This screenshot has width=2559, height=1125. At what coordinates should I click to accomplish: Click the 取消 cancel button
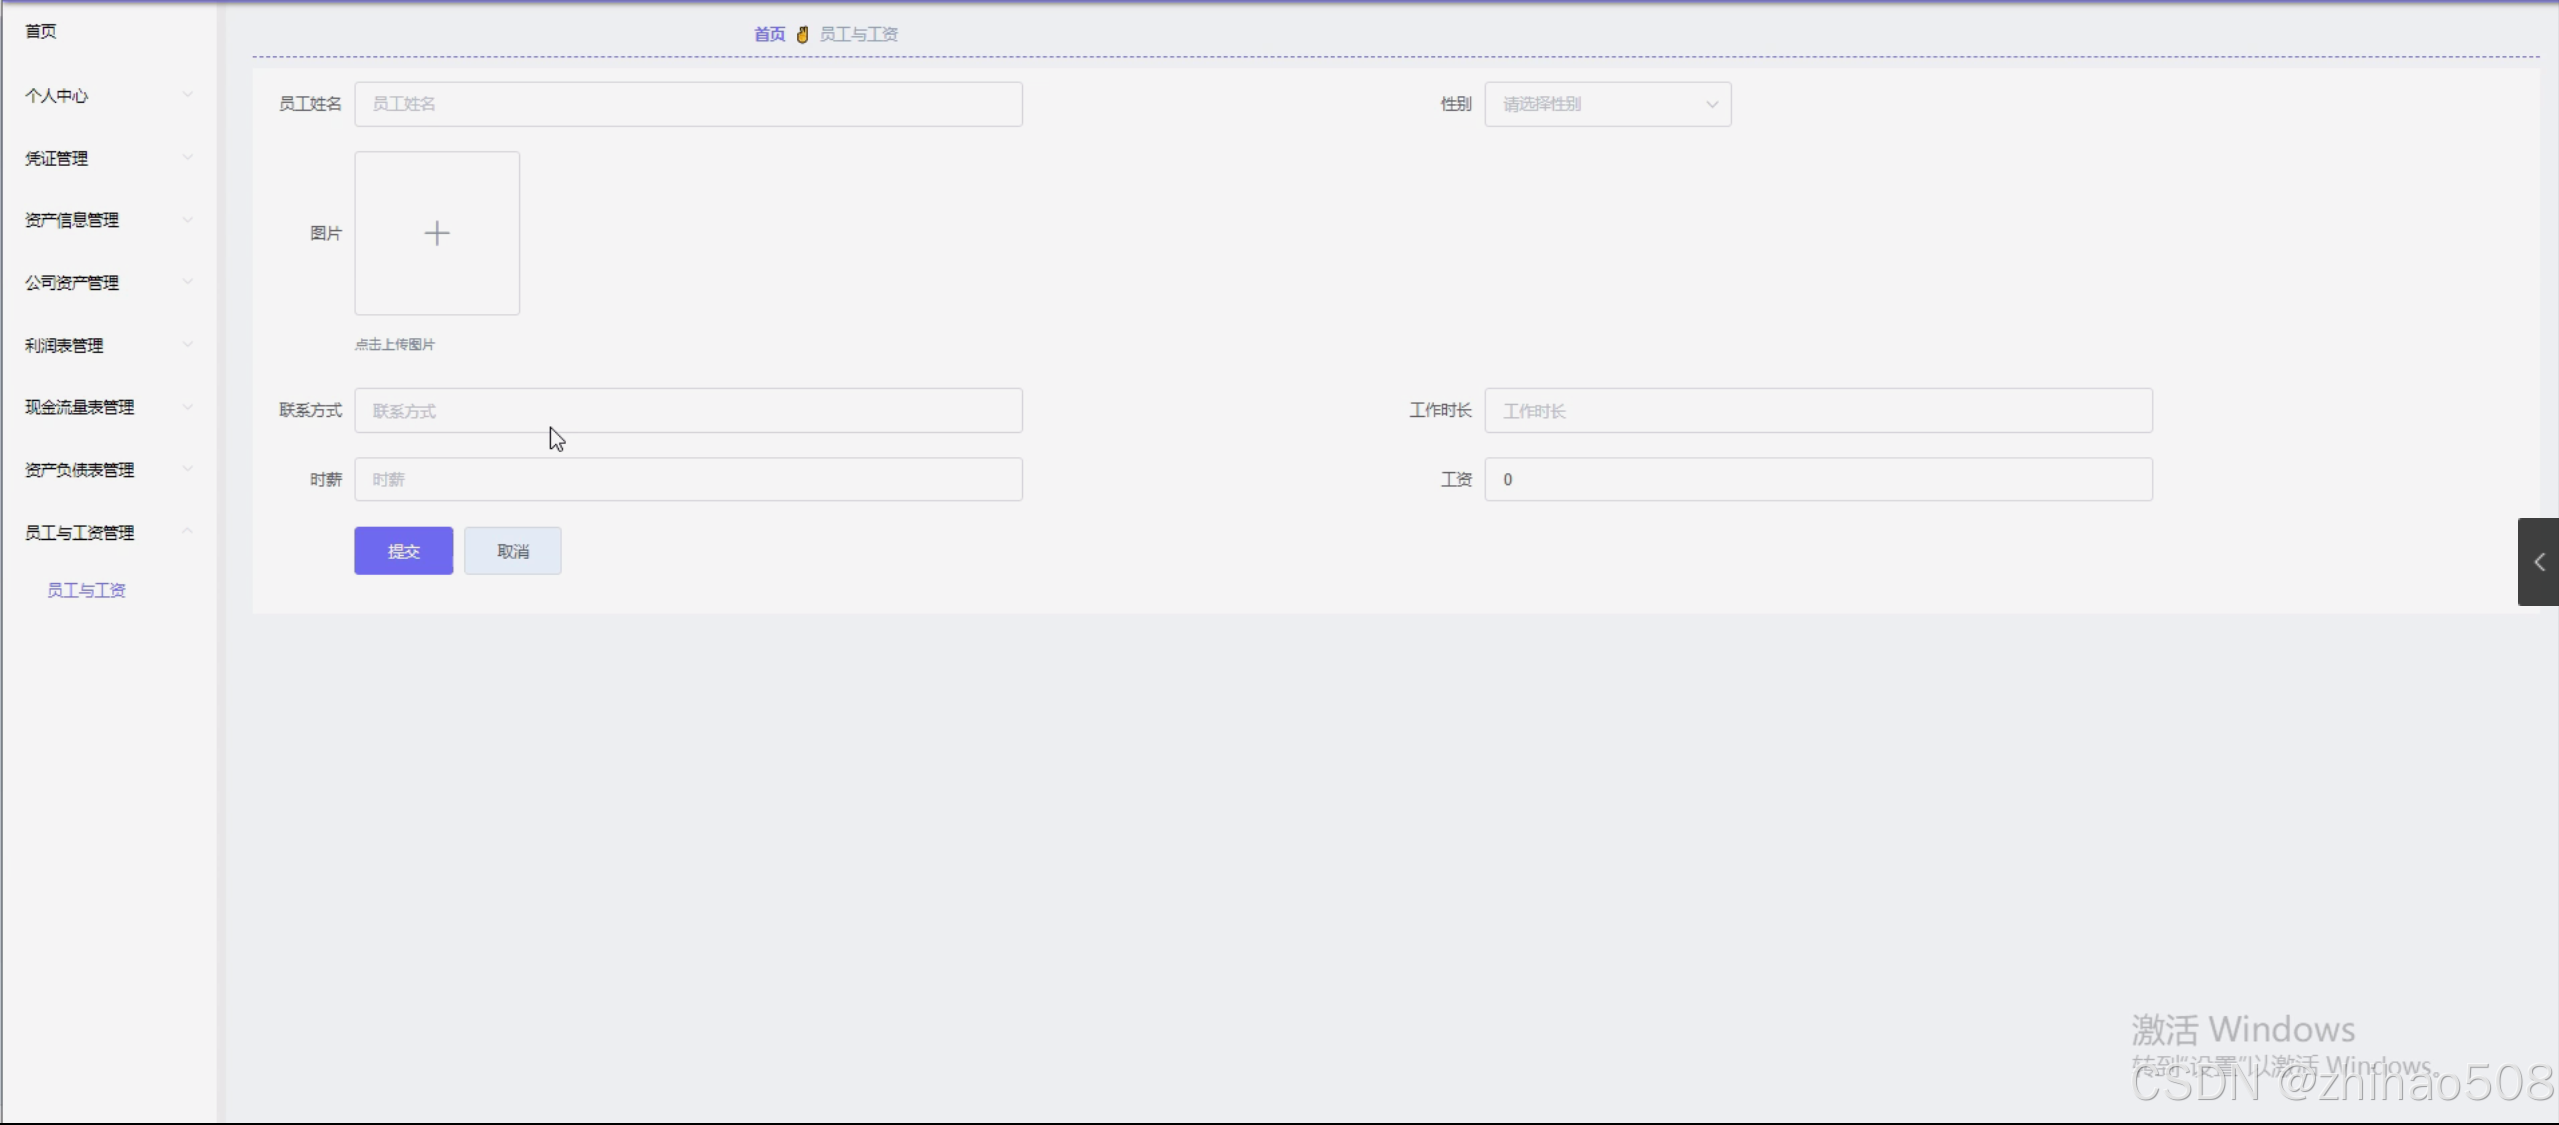click(512, 551)
